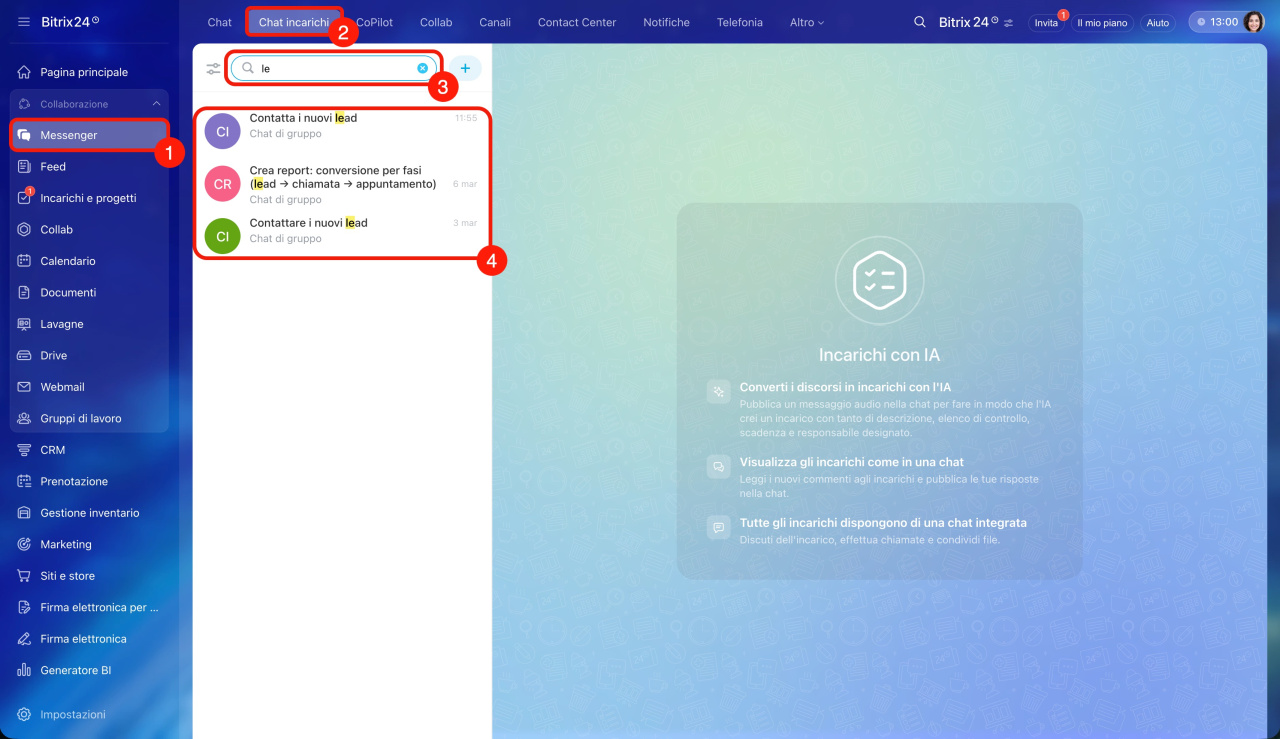The height and width of the screenshot is (739, 1280).
Task: Switch to the Contact Center tab
Action: (577, 22)
